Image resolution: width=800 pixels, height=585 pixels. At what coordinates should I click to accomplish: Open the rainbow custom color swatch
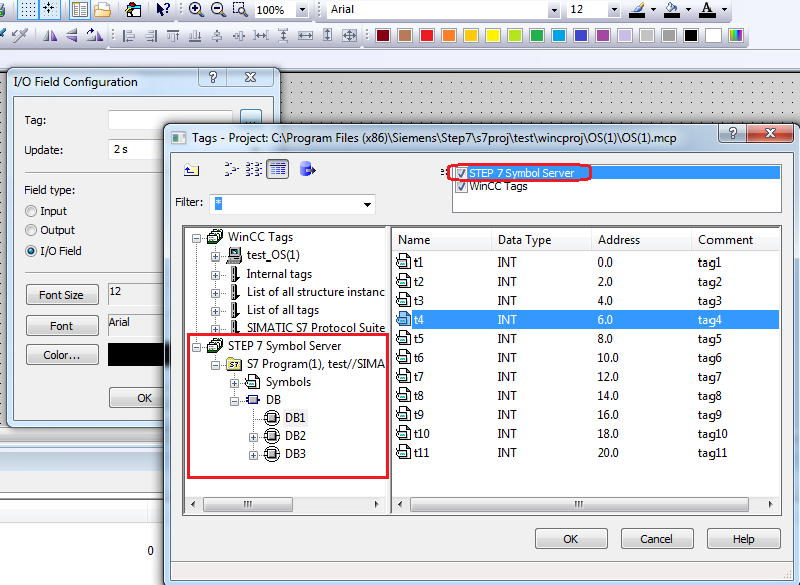[735, 36]
